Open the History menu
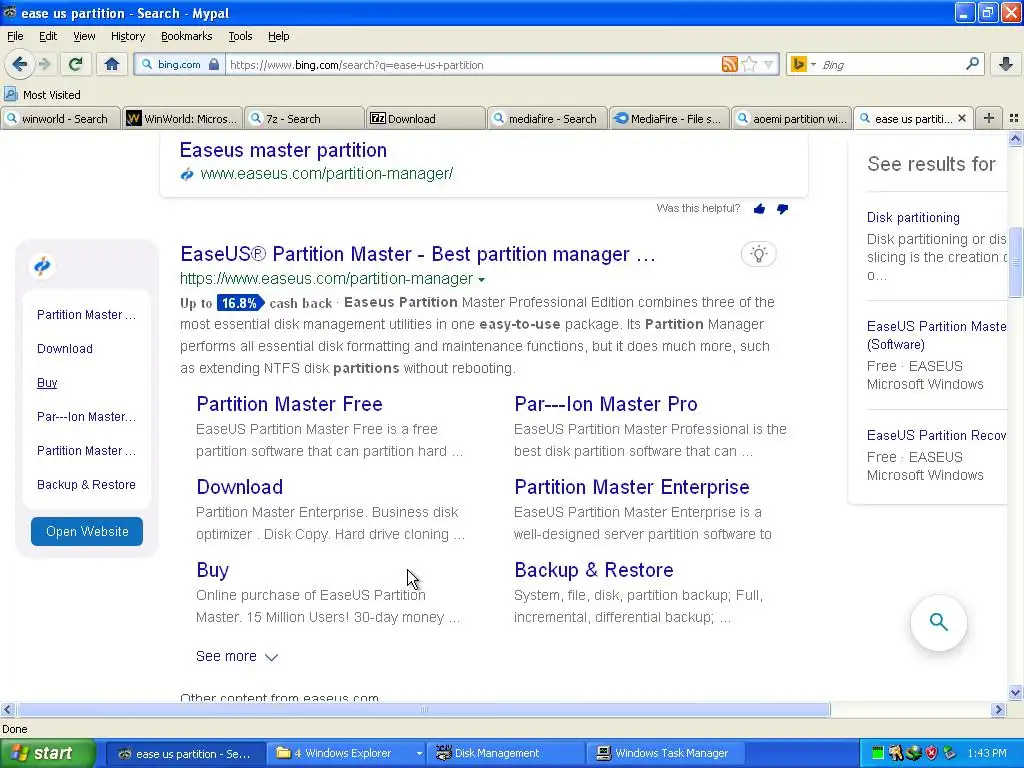 pos(128,36)
